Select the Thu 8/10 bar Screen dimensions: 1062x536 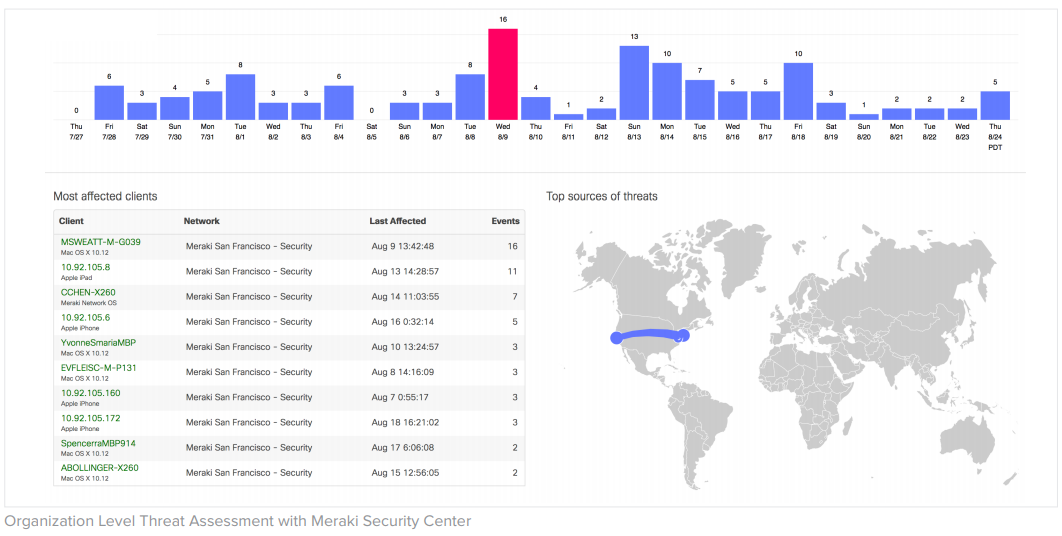[x=536, y=108]
